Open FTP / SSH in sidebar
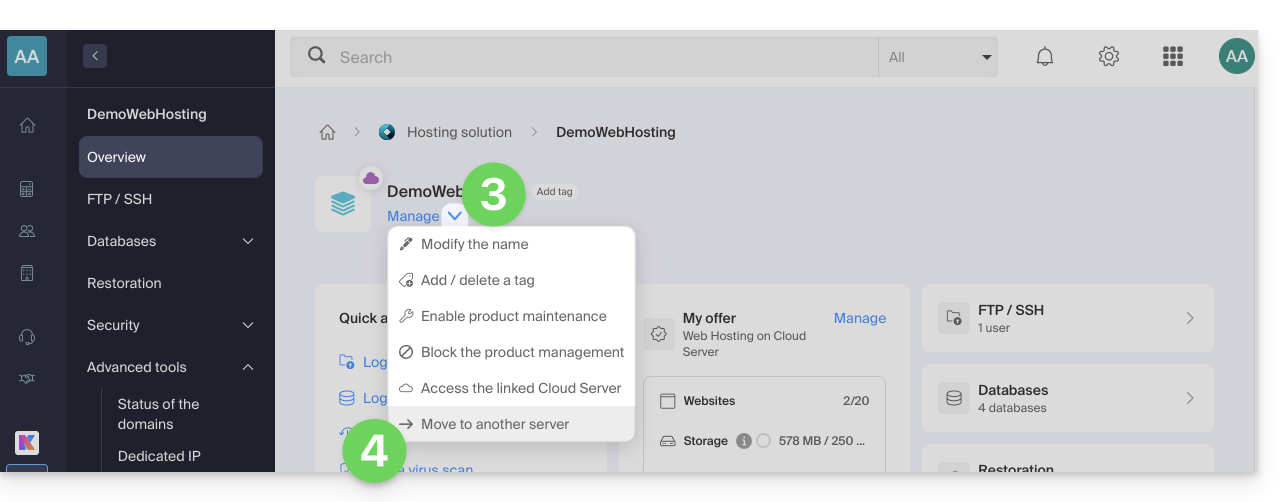Screen dimensions: 1288x502 tap(120, 199)
